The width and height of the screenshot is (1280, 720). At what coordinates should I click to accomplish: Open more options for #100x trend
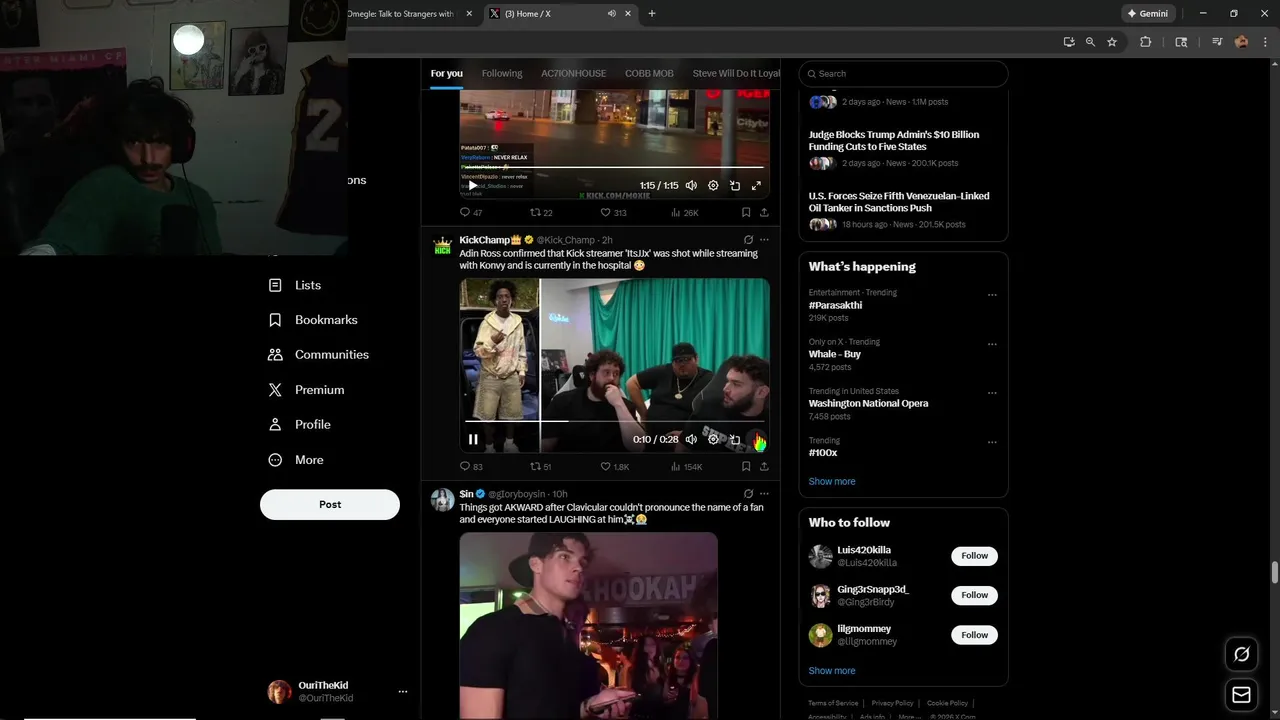click(x=992, y=442)
